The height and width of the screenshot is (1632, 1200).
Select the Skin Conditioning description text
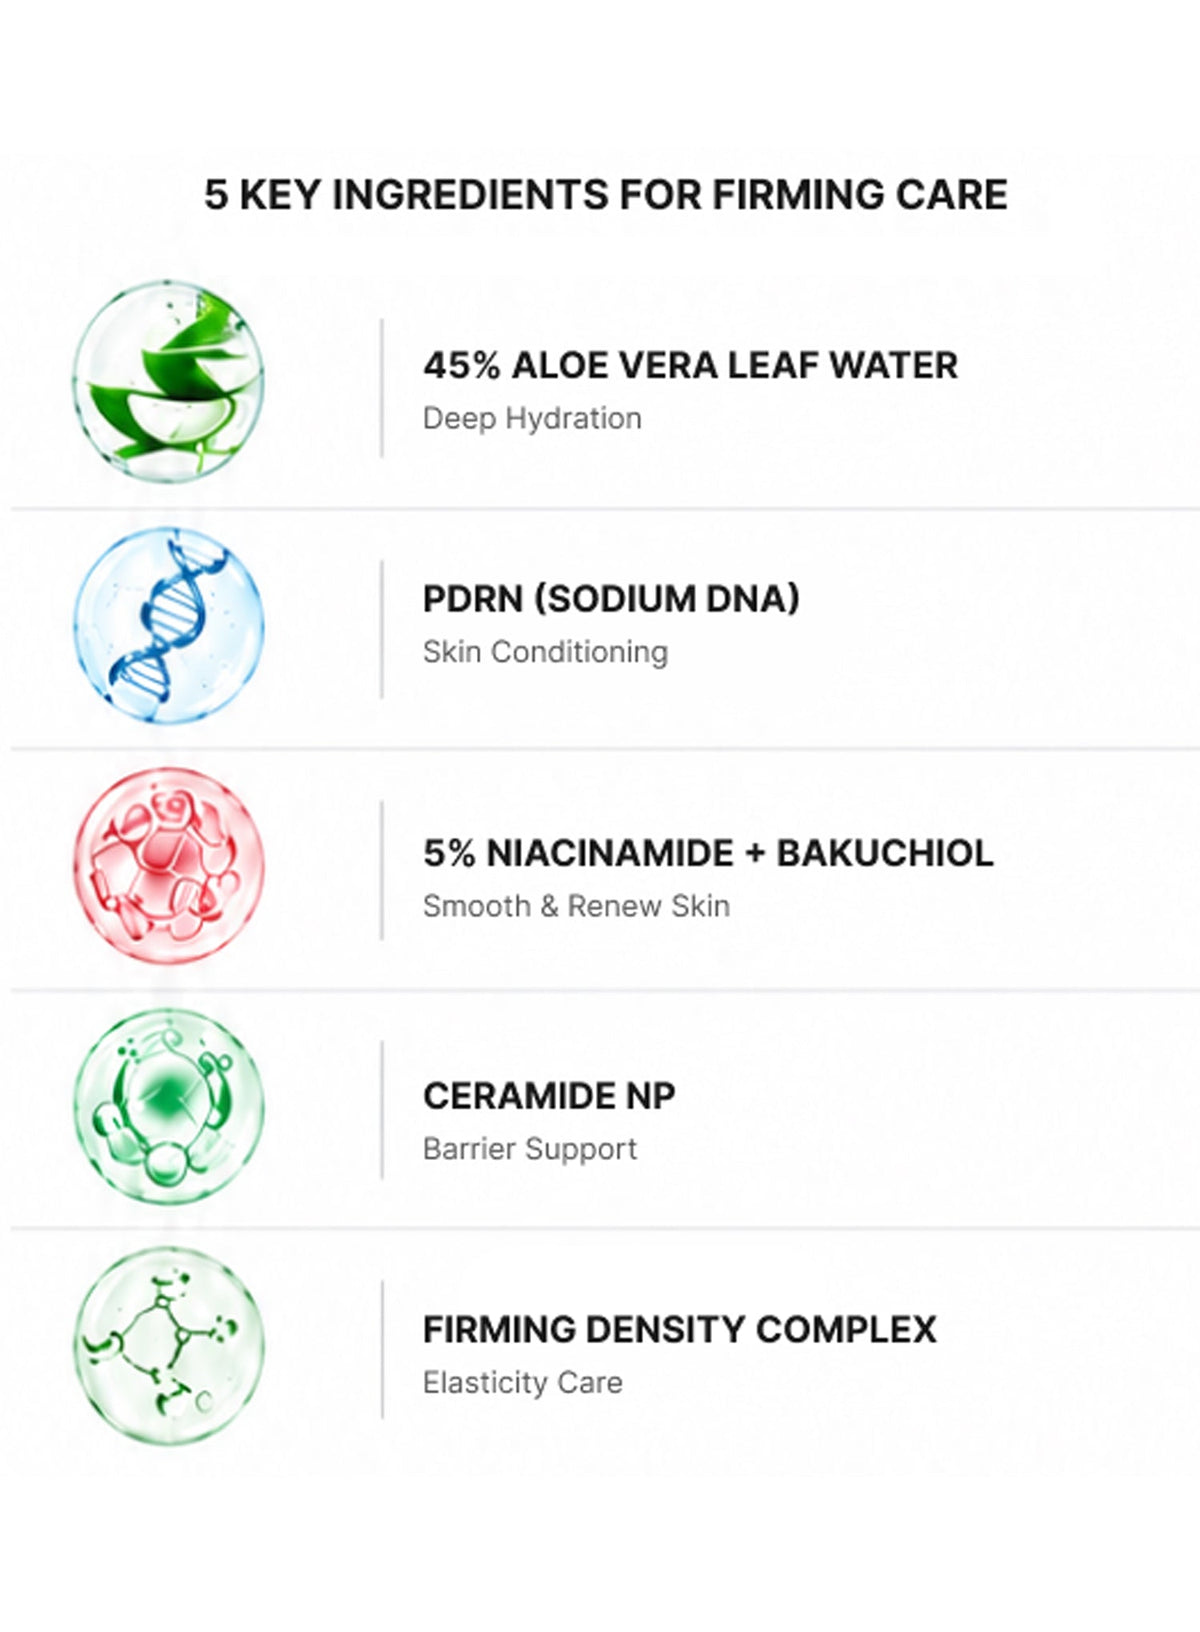click(545, 652)
